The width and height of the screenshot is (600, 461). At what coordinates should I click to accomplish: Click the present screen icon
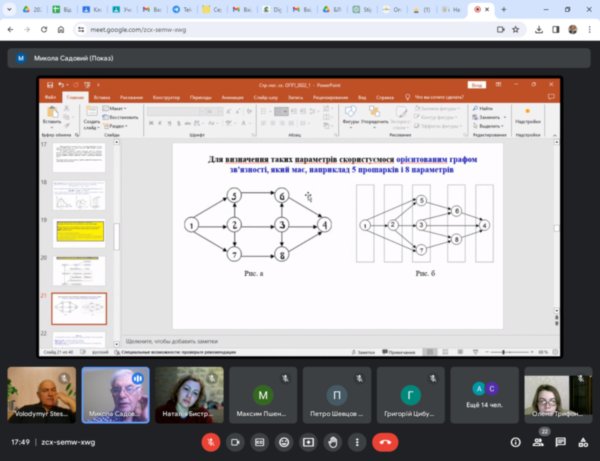tap(309, 441)
